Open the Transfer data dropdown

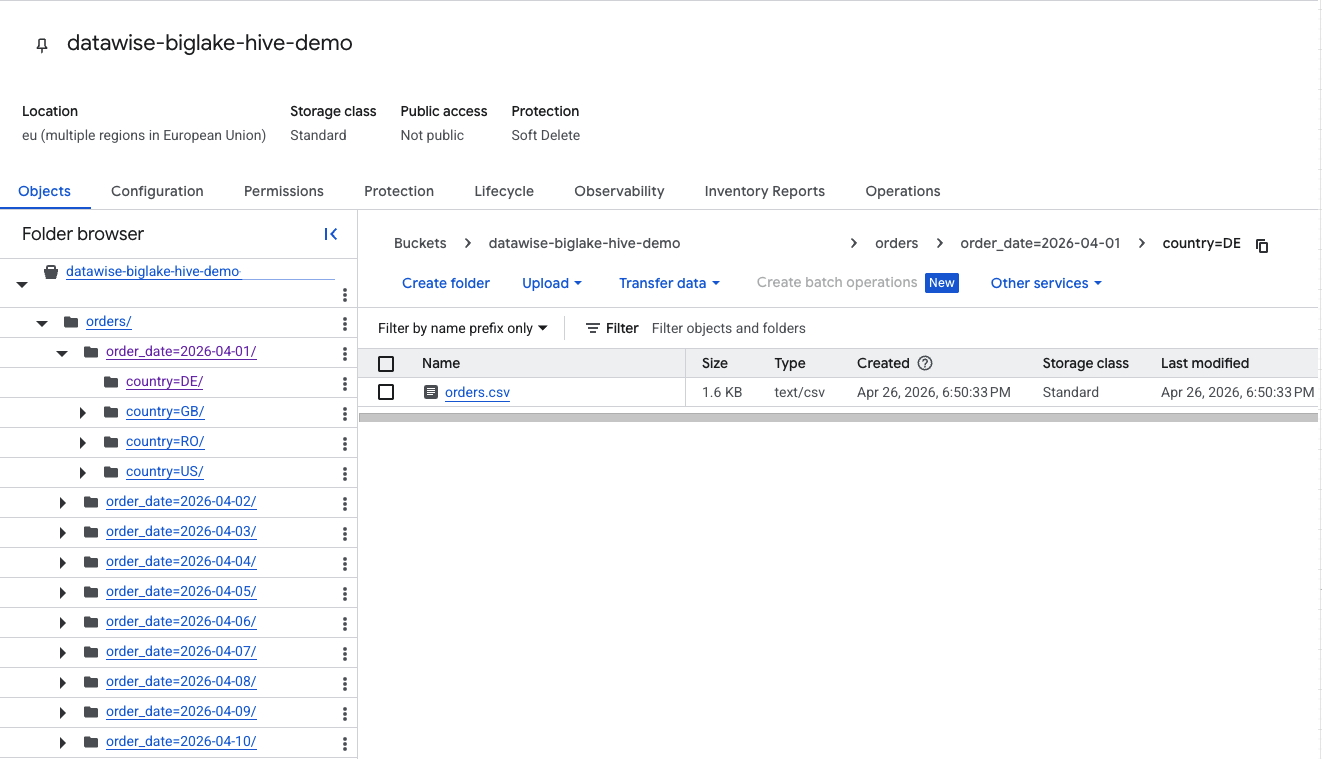(669, 283)
